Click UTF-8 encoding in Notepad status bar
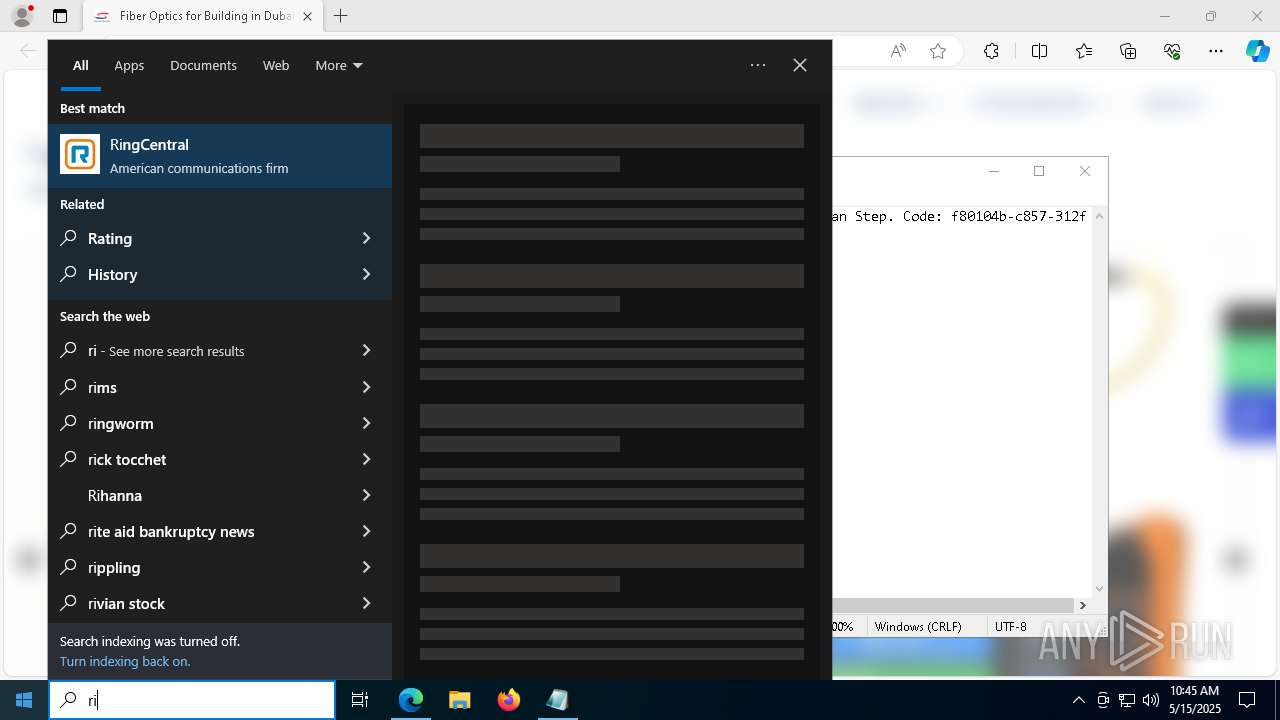 click(1010, 626)
